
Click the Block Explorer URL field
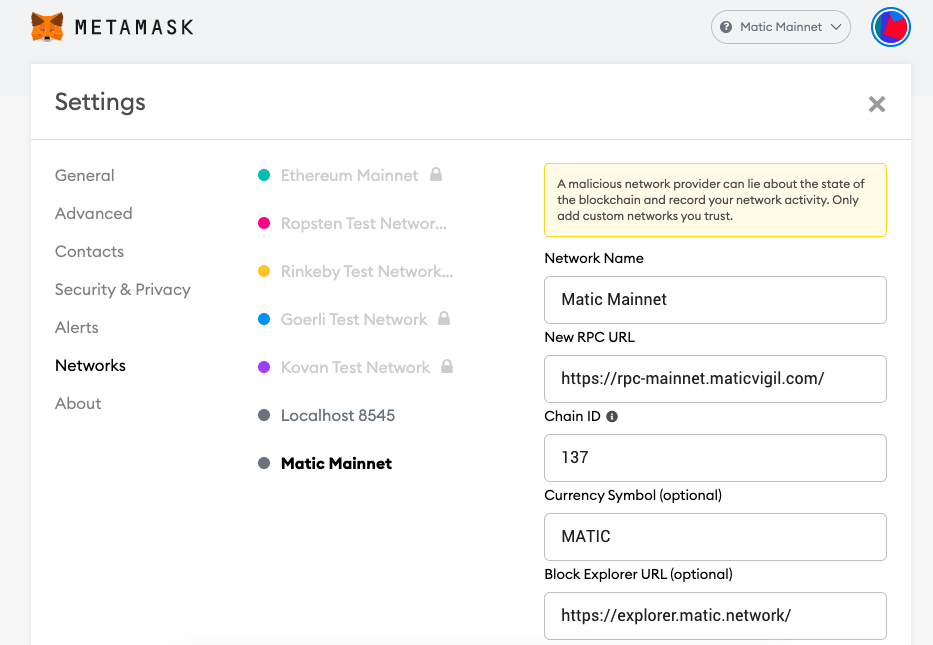tap(715, 616)
